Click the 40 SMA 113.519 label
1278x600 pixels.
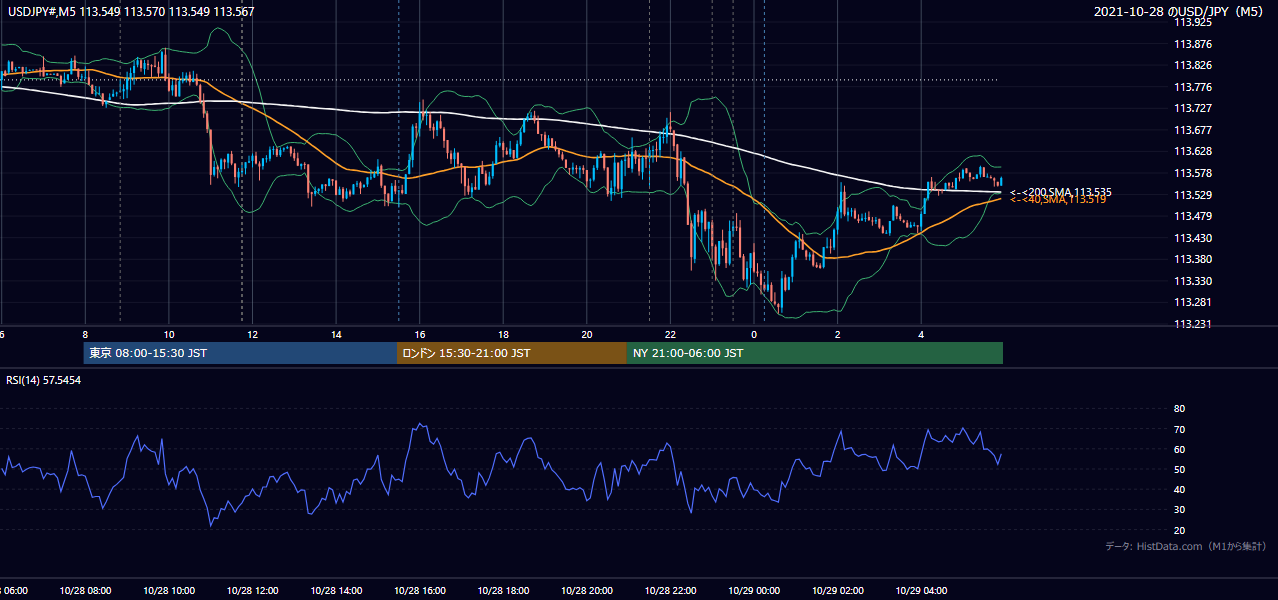[x=1058, y=200]
